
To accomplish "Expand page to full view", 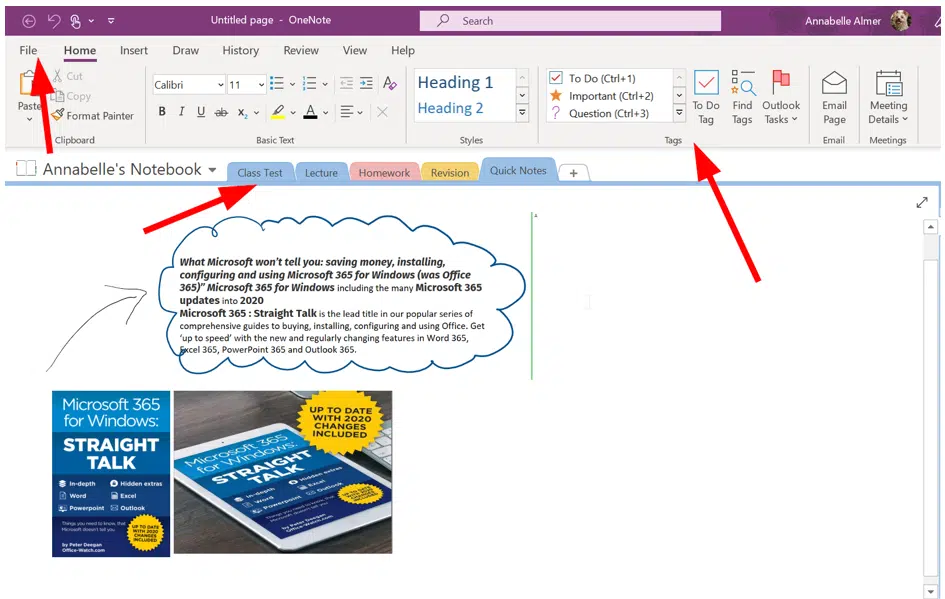I will click(x=921, y=202).
